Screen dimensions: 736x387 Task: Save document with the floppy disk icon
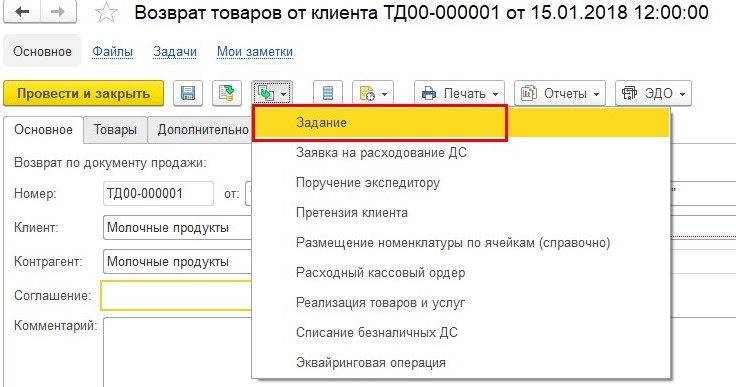tap(188, 93)
